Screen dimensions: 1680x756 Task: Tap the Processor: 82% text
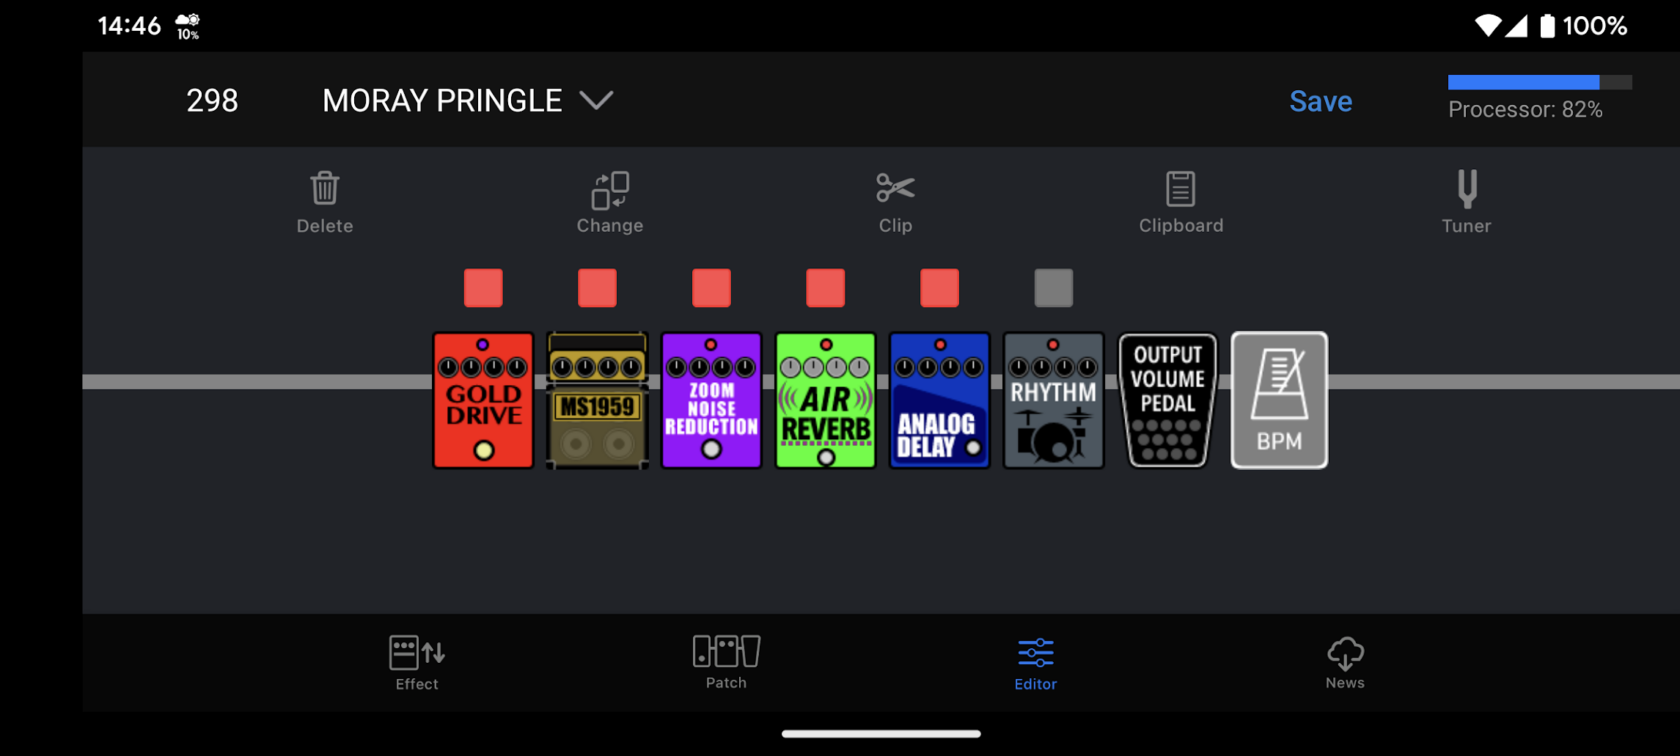1525,110
